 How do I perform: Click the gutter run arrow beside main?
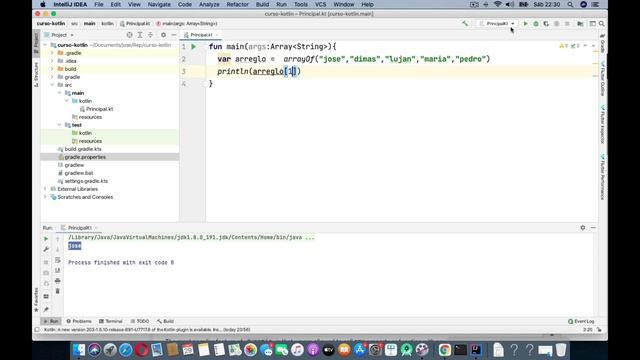[x=194, y=47]
